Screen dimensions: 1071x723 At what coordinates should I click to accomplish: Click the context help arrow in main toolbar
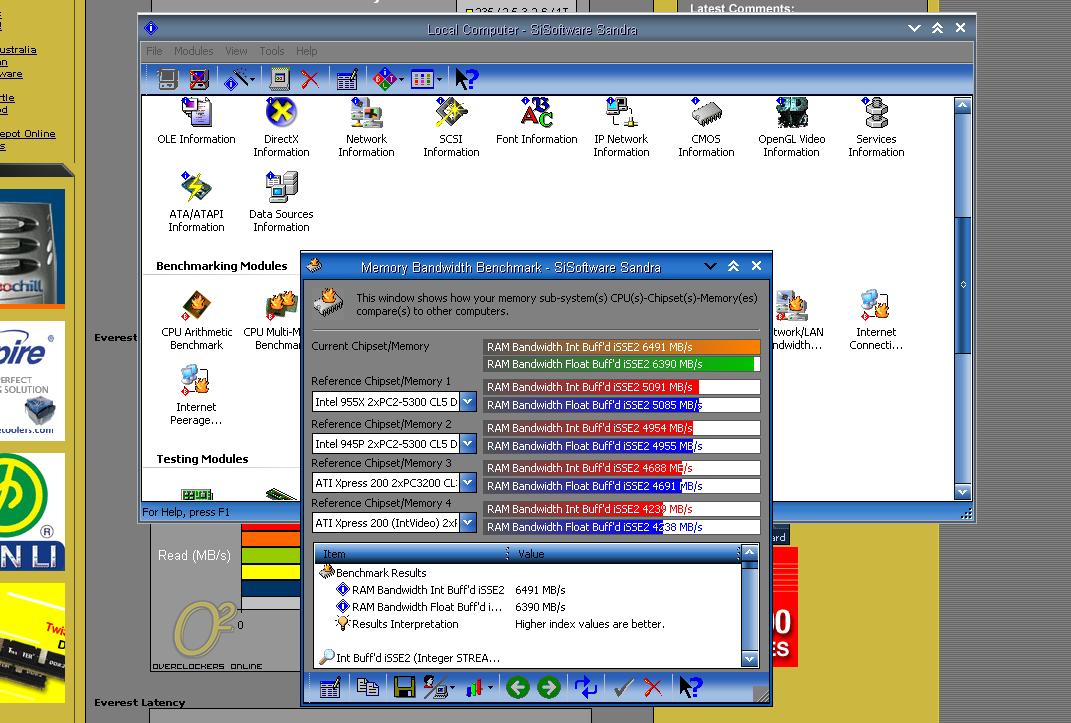pos(467,79)
